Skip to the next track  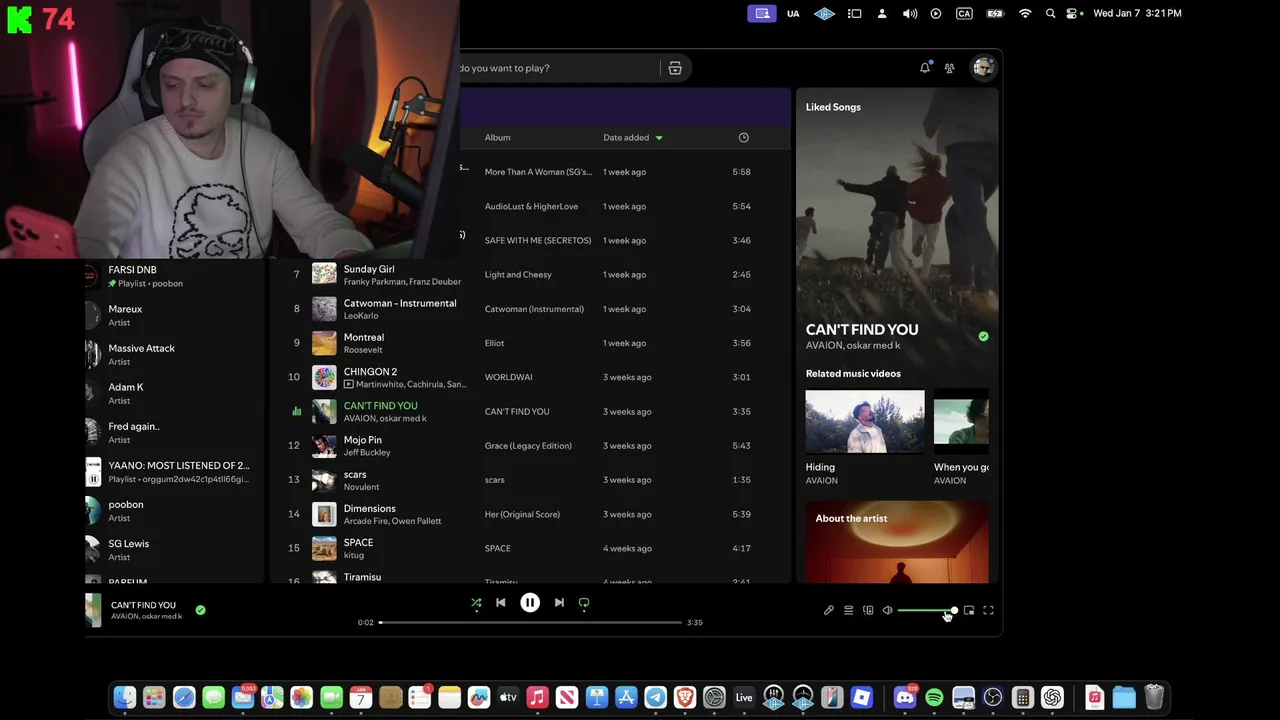click(559, 603)
